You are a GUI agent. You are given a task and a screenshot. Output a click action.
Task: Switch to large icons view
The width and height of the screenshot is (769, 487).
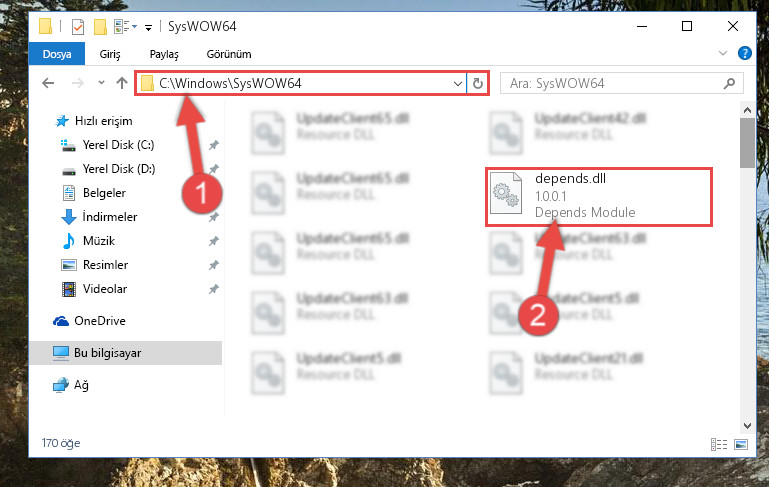[741, 444]
